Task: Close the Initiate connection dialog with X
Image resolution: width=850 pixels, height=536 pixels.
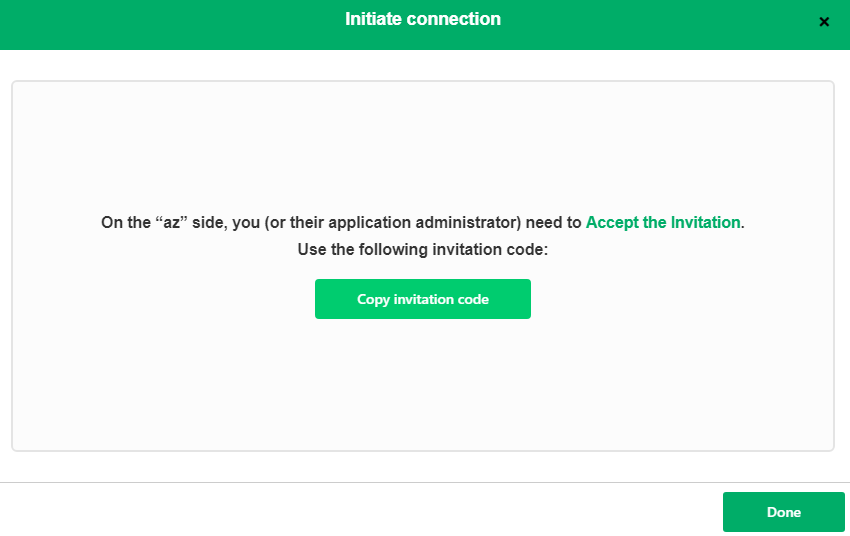Action: 824,22
